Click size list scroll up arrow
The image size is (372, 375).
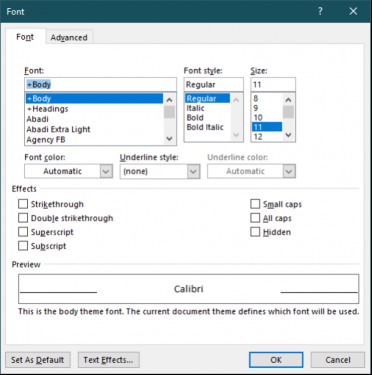click(x=289, y=100)
